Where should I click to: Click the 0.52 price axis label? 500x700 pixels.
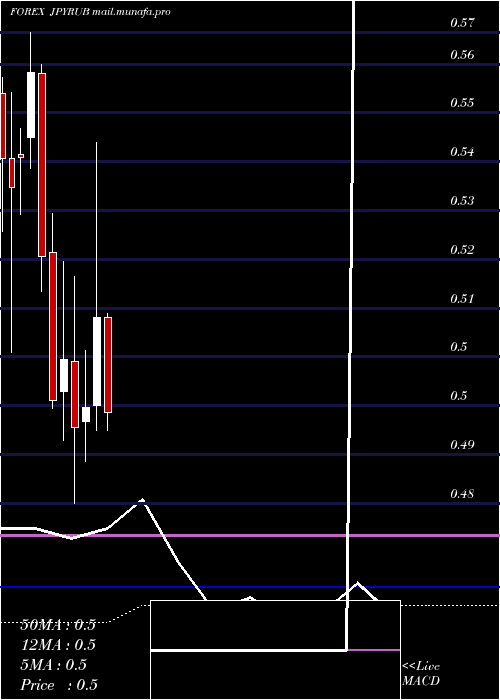(462, 249)
